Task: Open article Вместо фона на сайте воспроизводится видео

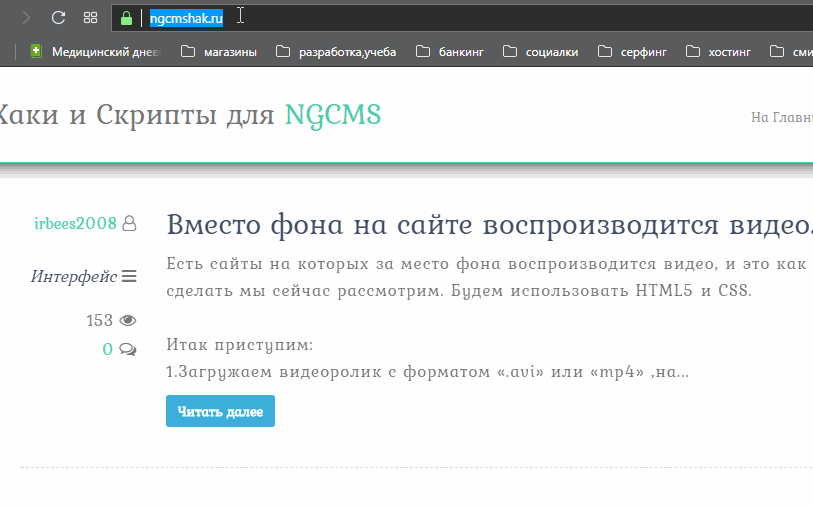Action: pos(489,225)
